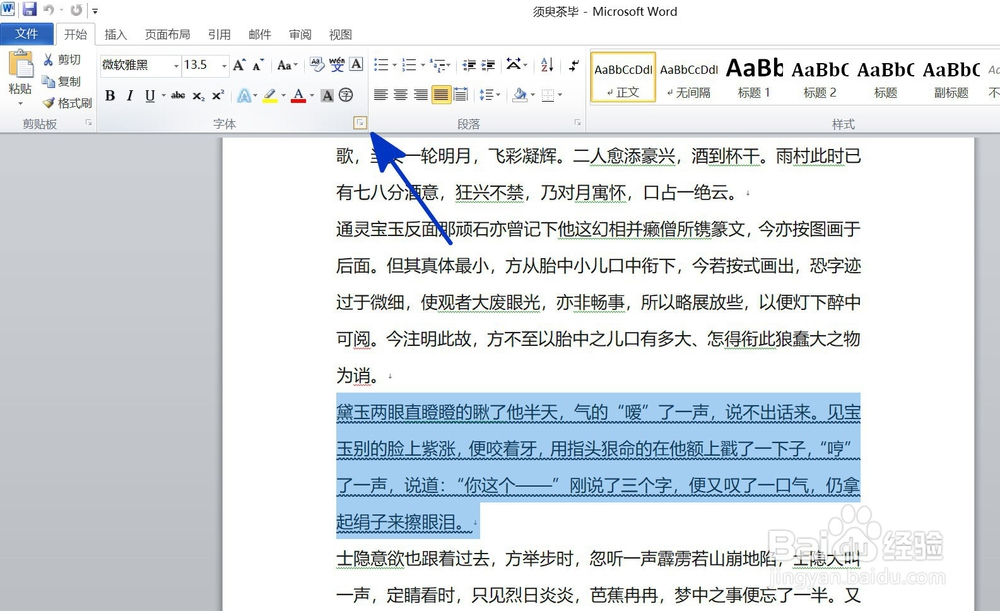
Task: Toggle the Show/Hide paragraph marks button
Action: [573, 66]
